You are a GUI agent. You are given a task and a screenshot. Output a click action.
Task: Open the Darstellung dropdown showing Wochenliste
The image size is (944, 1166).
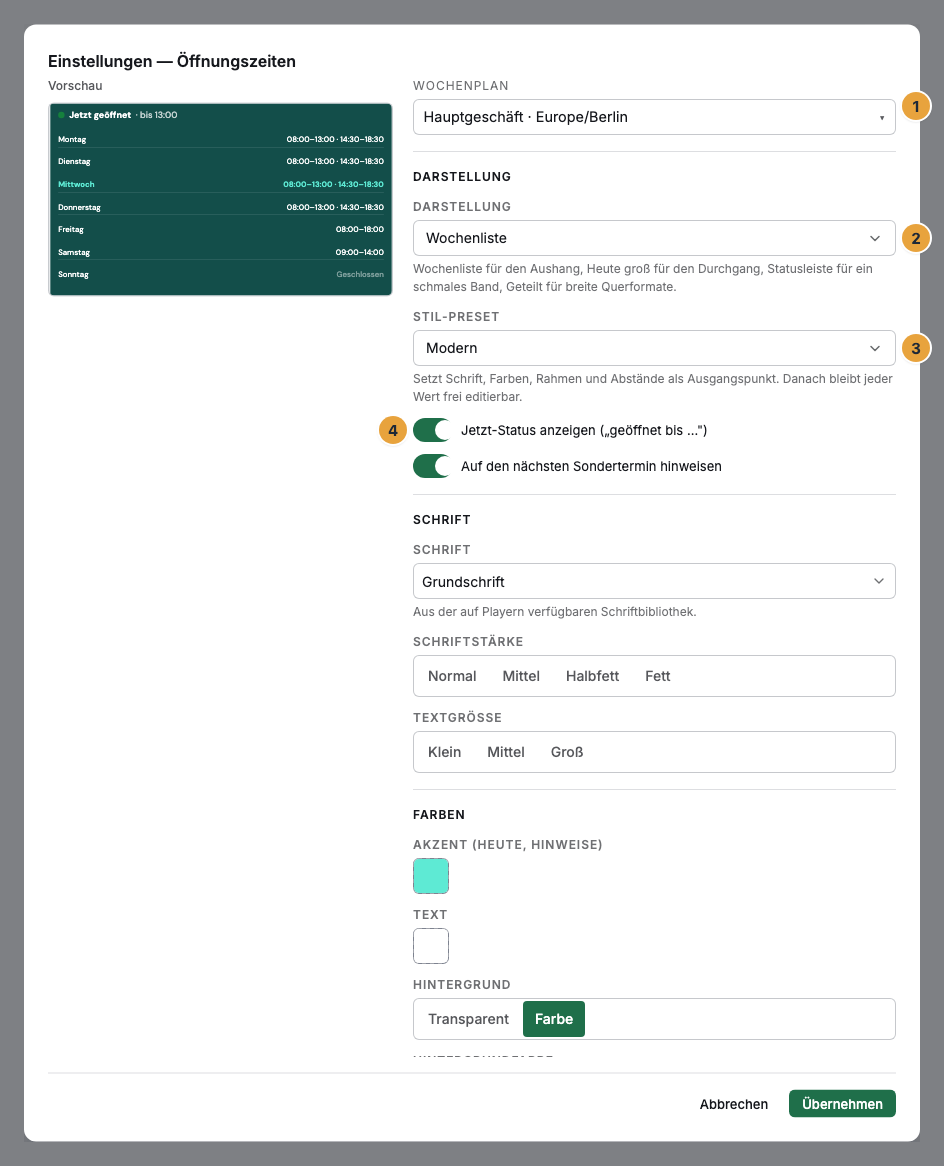[x=654, y=238]
